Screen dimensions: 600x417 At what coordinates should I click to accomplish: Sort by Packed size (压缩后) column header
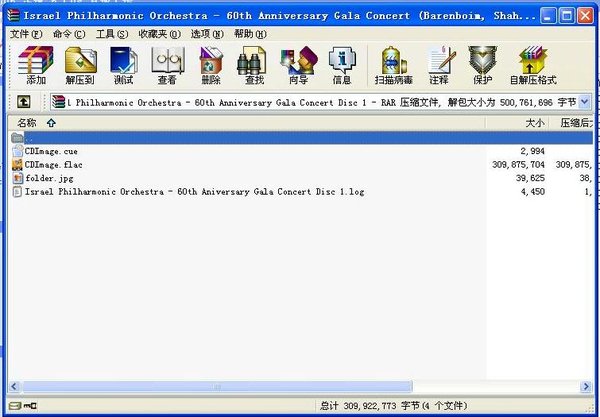(571, 123)
